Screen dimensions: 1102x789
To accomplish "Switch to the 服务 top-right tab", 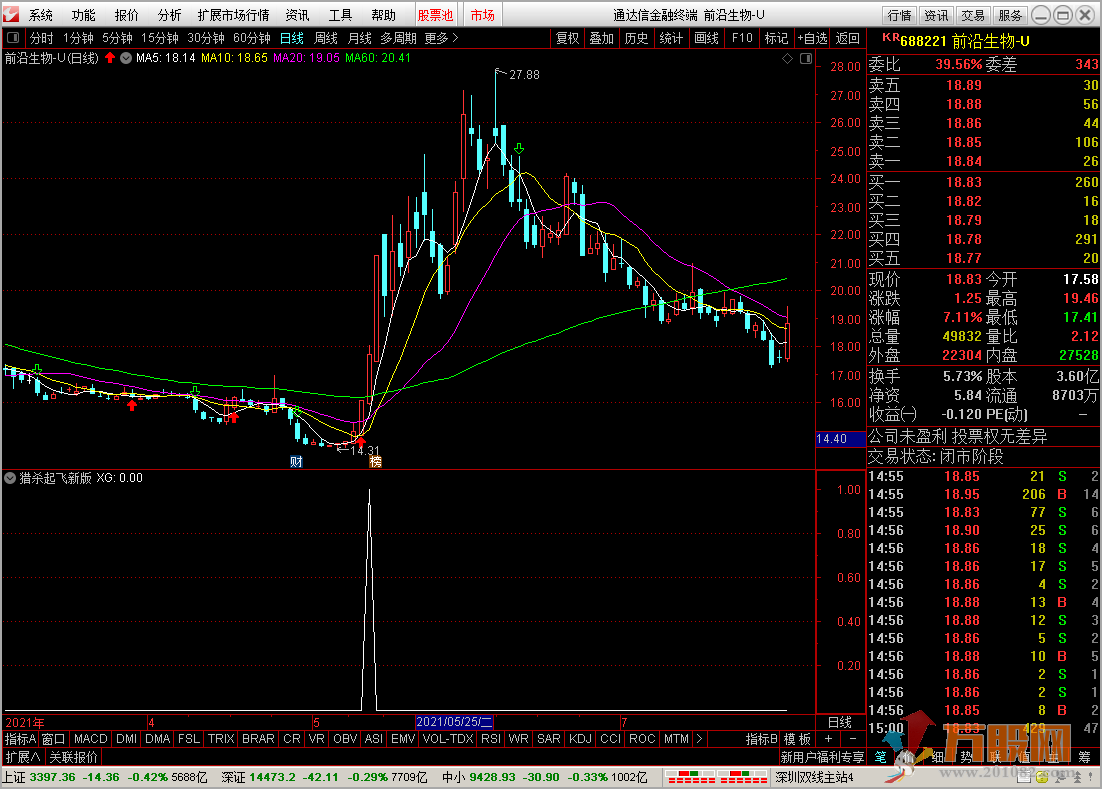I will 1010,15.
